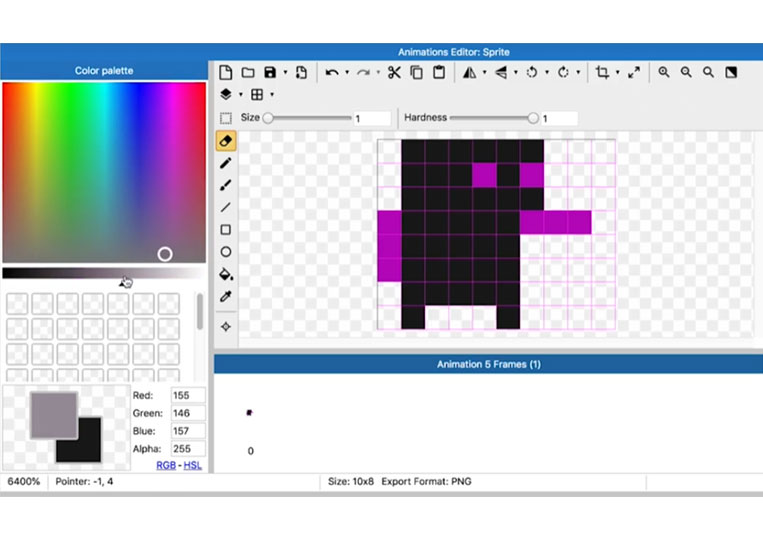Click the Hardness value field
This screenshot has width=763, height=541.
coord(560,118)
